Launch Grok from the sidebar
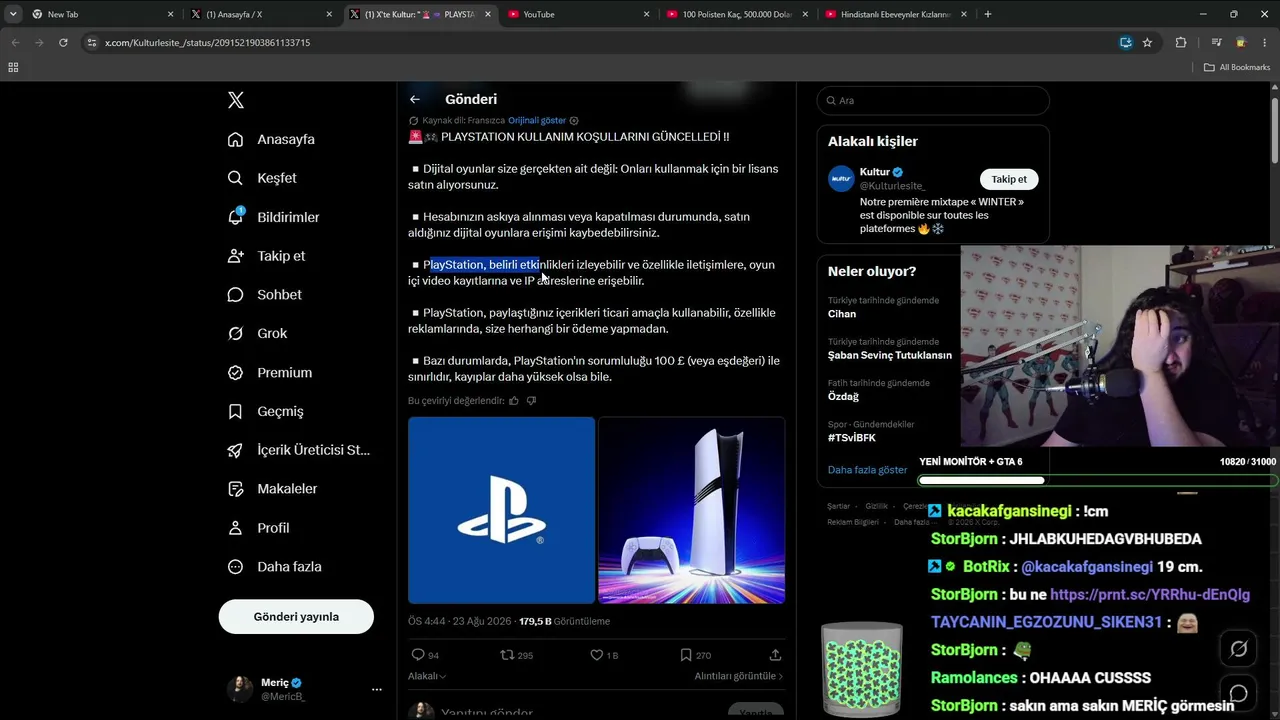This screenshot has width=1280, height=720. [x=257, y=333]
